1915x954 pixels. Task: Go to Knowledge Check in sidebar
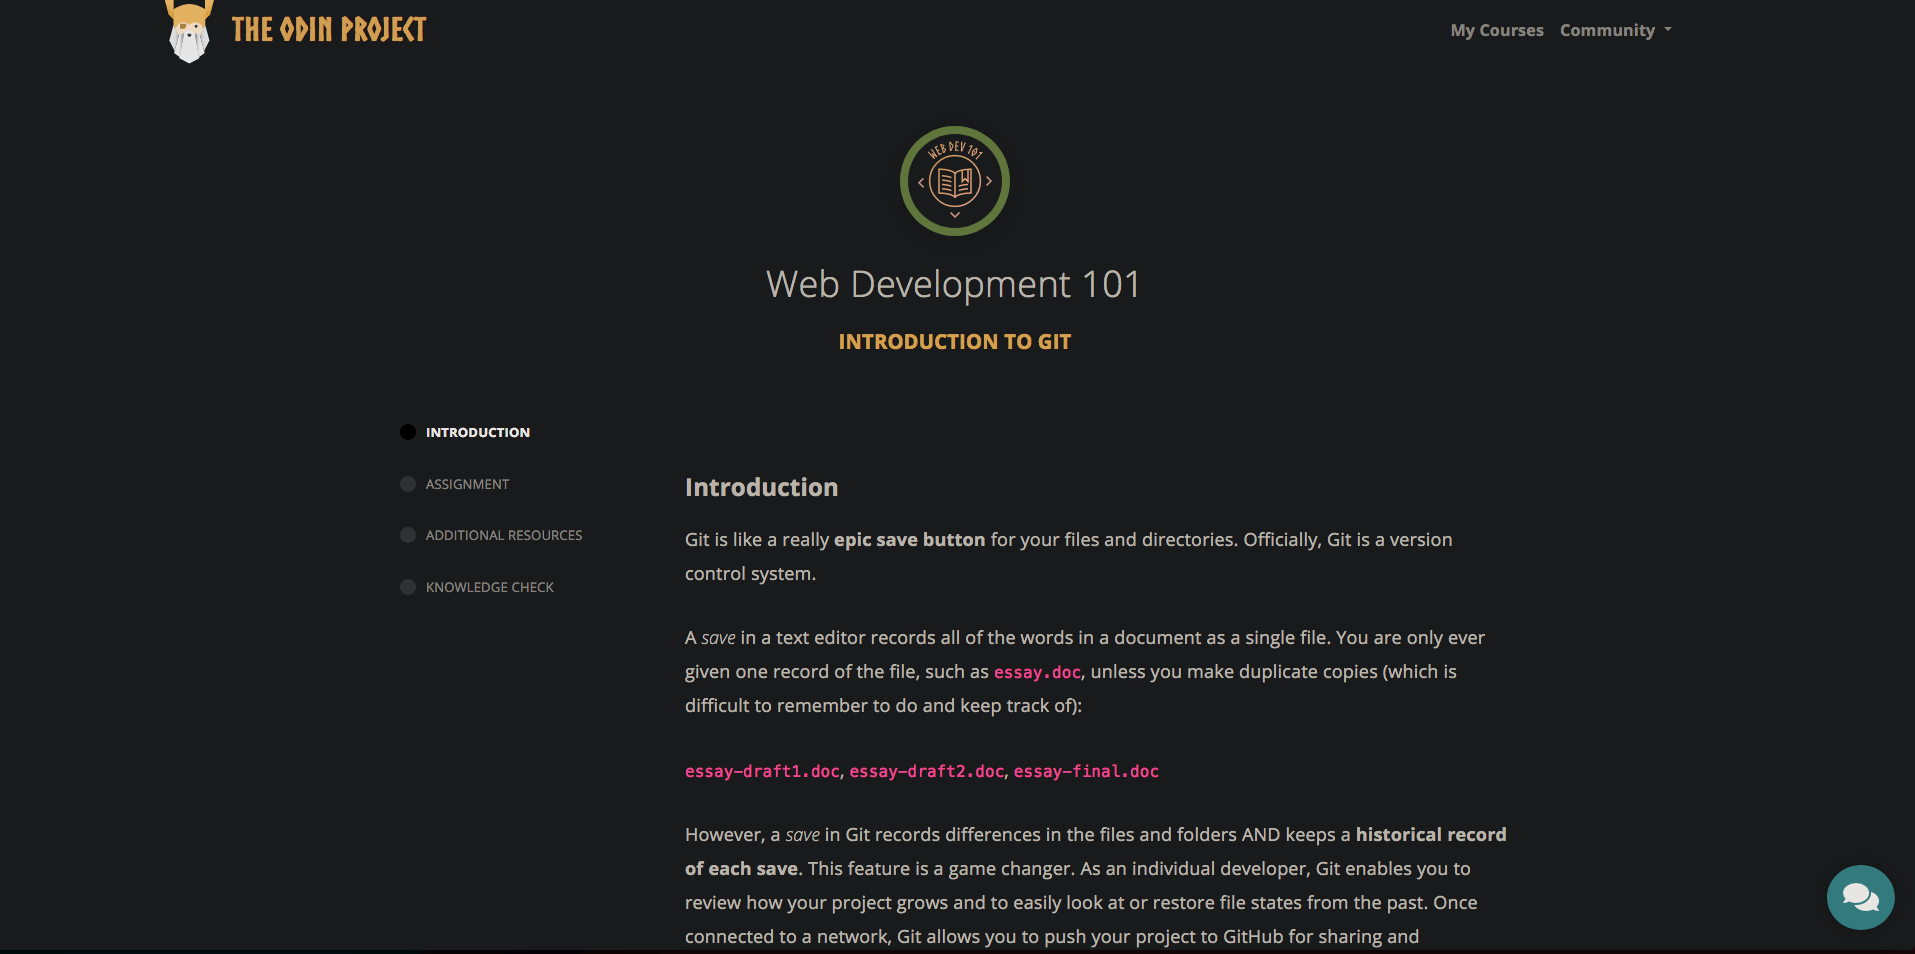pyautogui.click(x=490, y=587)
